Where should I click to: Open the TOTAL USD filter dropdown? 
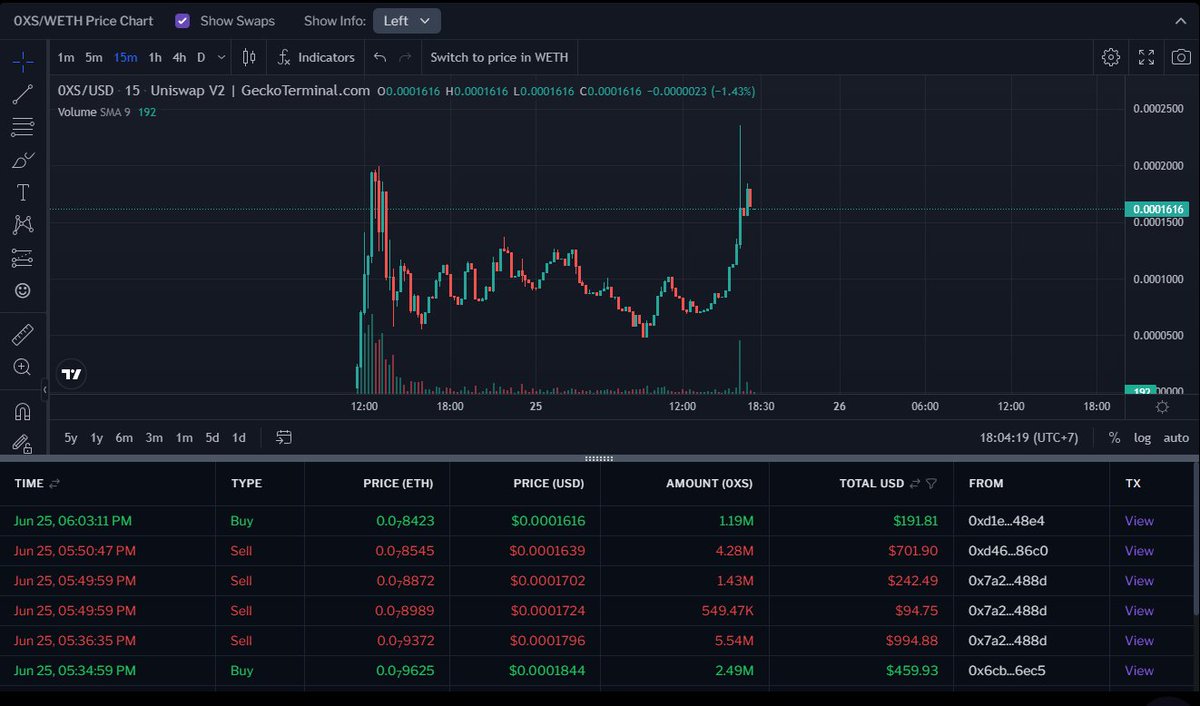coord(931,483)
